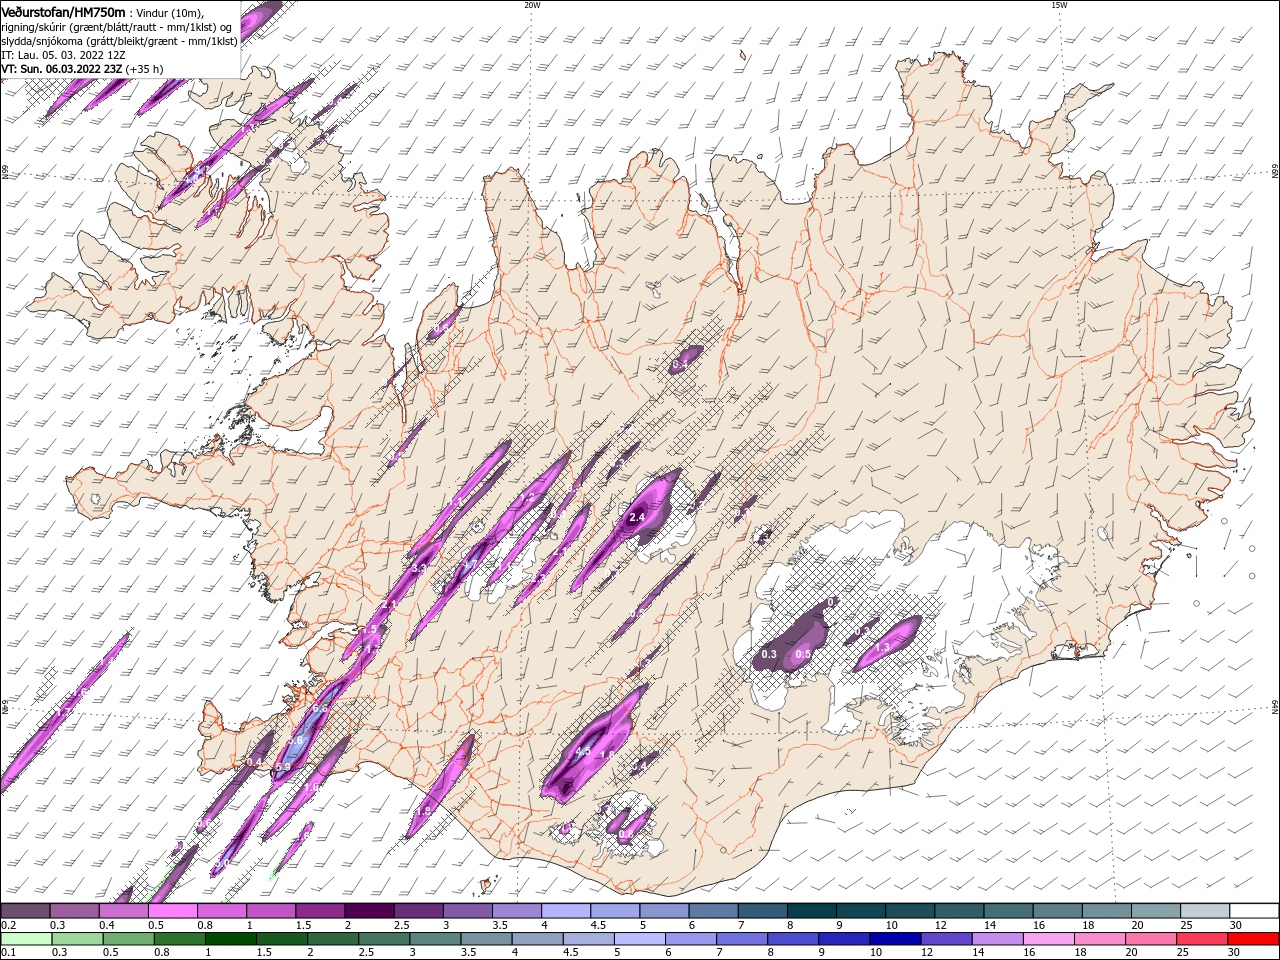The image size is (1280, 960).
Task: Select the 'Vindur (10m)' header text
Action: pyautogui.click(x=168, y=12)
